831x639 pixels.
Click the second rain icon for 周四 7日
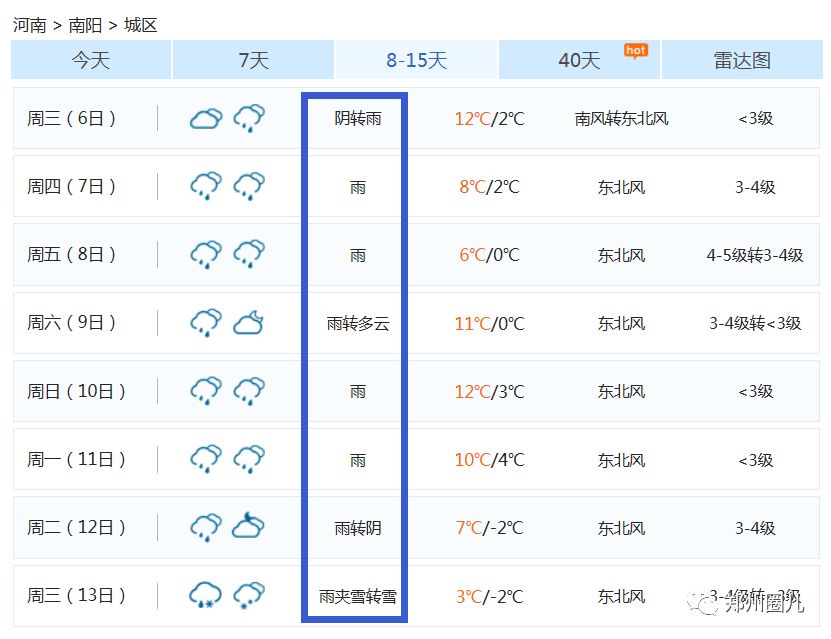[x=248, y=187]
